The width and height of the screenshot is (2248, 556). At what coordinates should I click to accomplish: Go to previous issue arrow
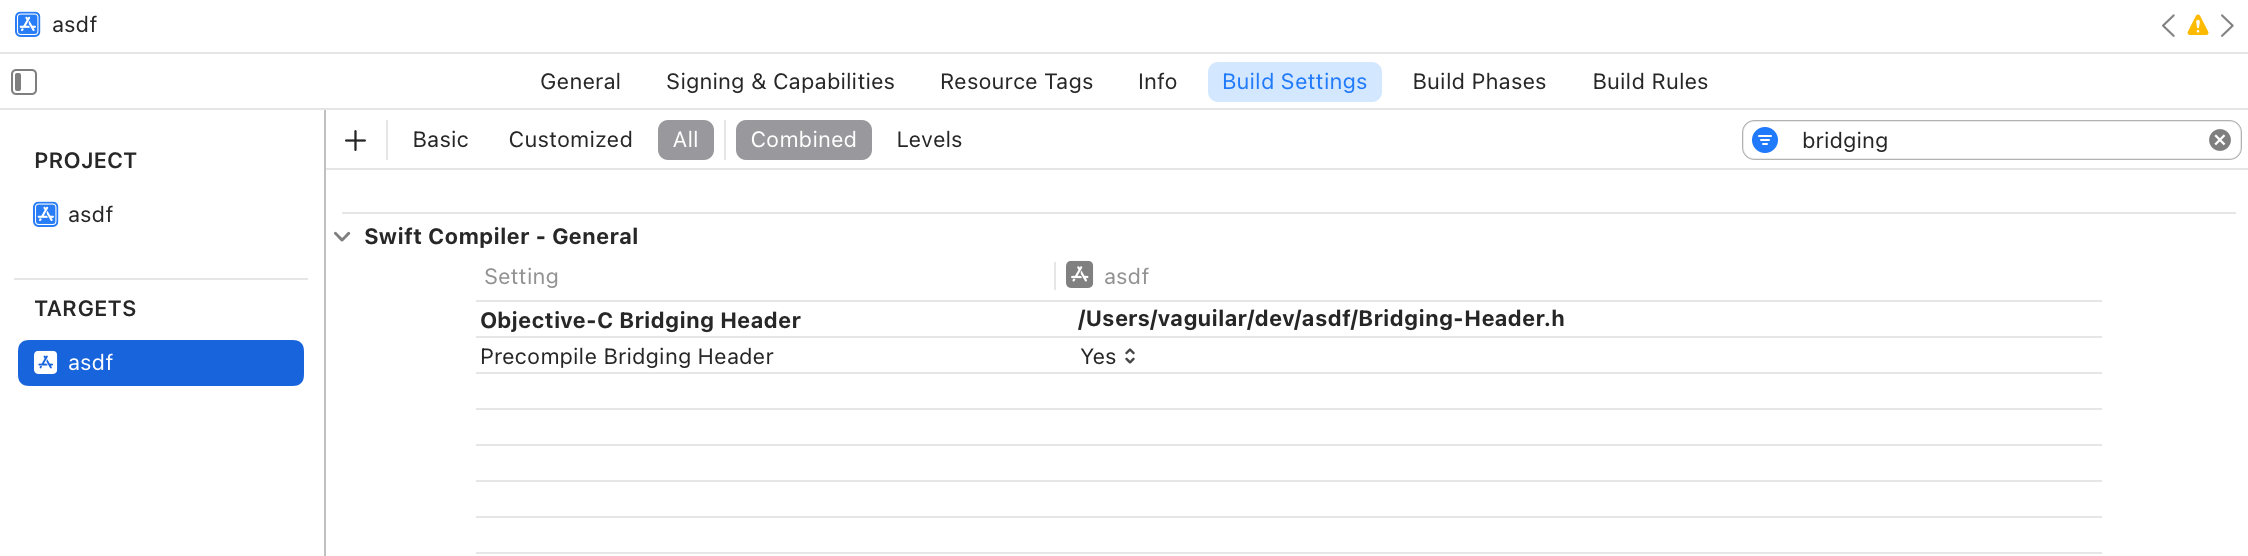[2168, 26]
